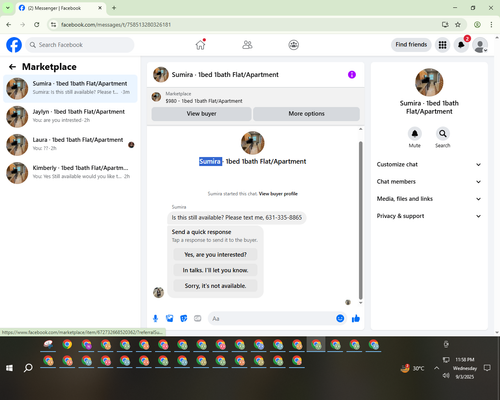Screen dimensions: 500x400
Task: View site information icon in address bar
Action: pyautogui.click(x=53, y=24)
